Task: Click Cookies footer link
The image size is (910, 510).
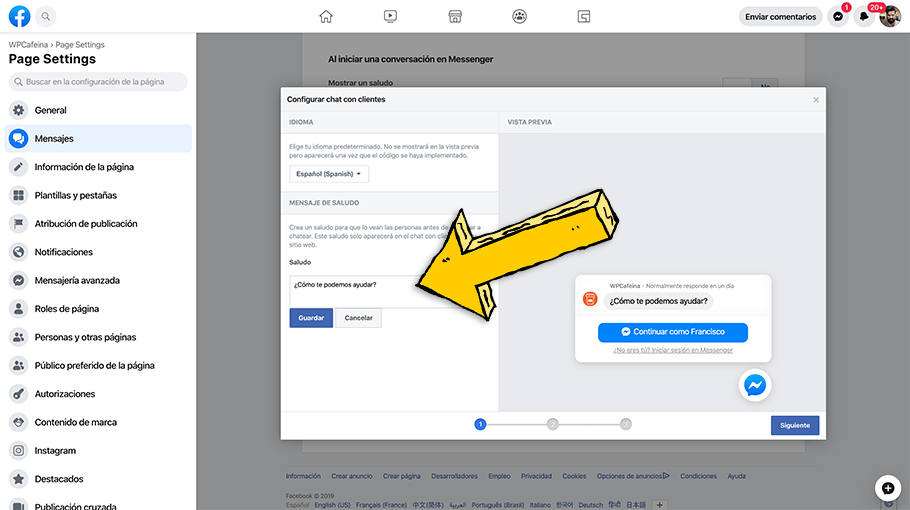Action: pos(574,476)
